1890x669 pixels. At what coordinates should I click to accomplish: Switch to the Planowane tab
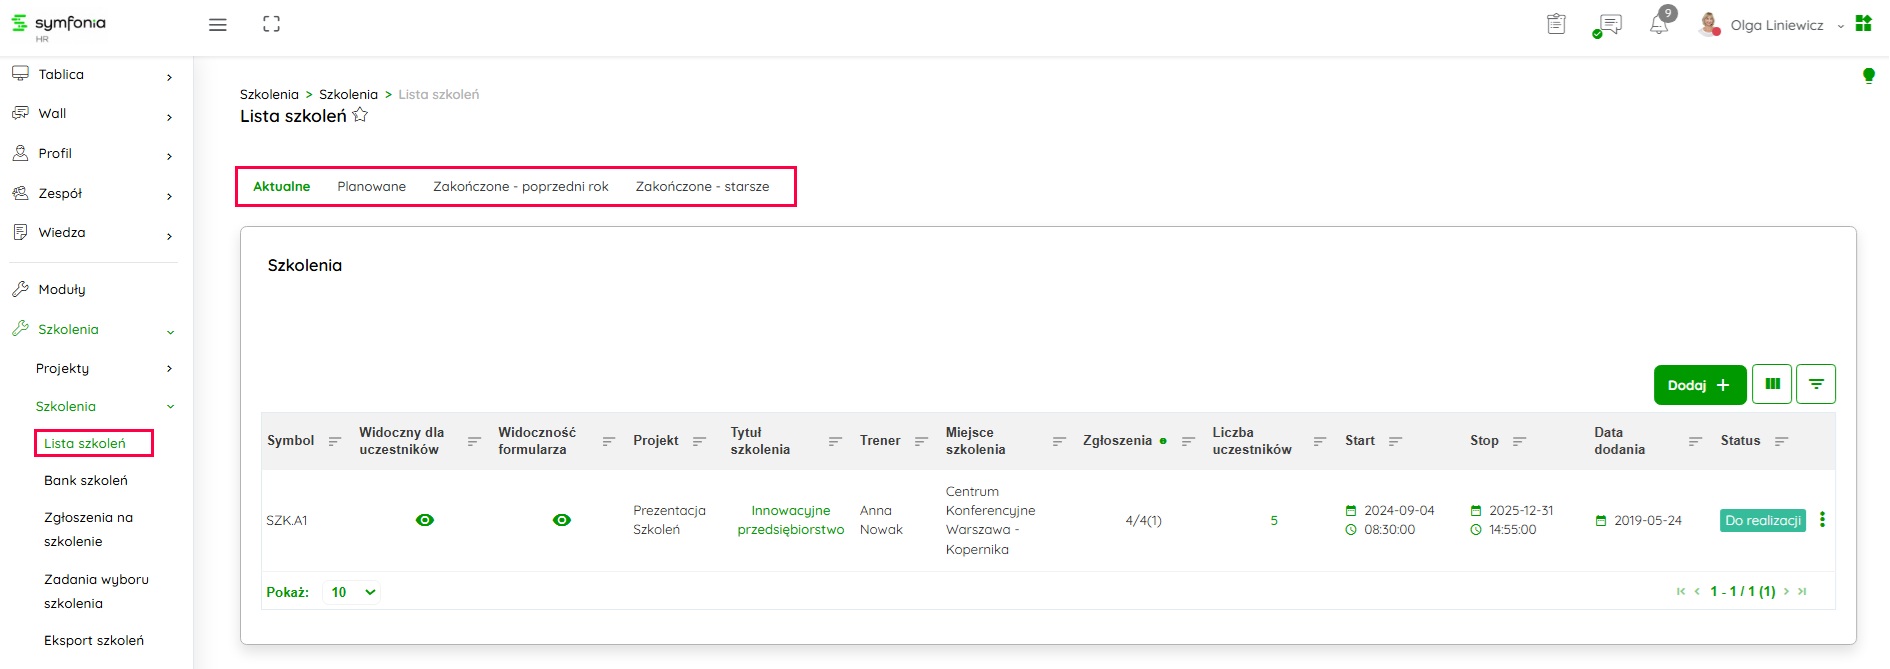point(371,187)
